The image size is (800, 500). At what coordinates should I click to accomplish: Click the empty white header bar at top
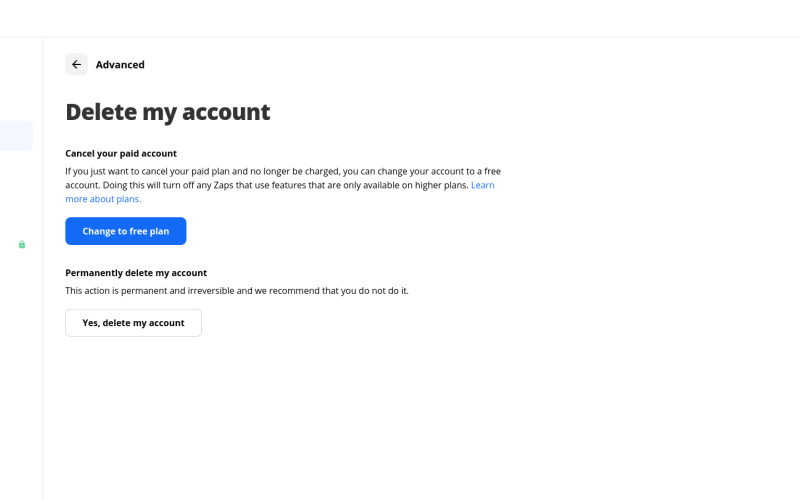(x=400, y=18)
